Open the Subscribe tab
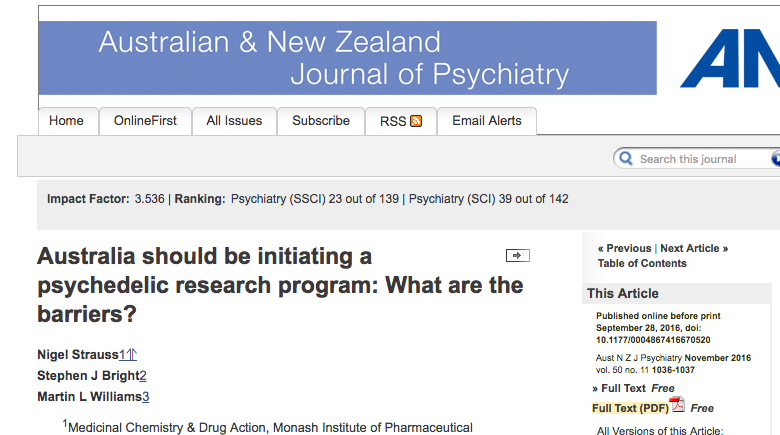 [x=321, y=121]
